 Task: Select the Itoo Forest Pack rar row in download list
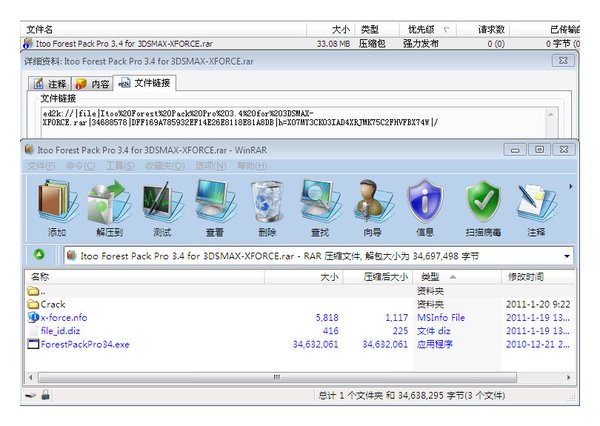300,44
